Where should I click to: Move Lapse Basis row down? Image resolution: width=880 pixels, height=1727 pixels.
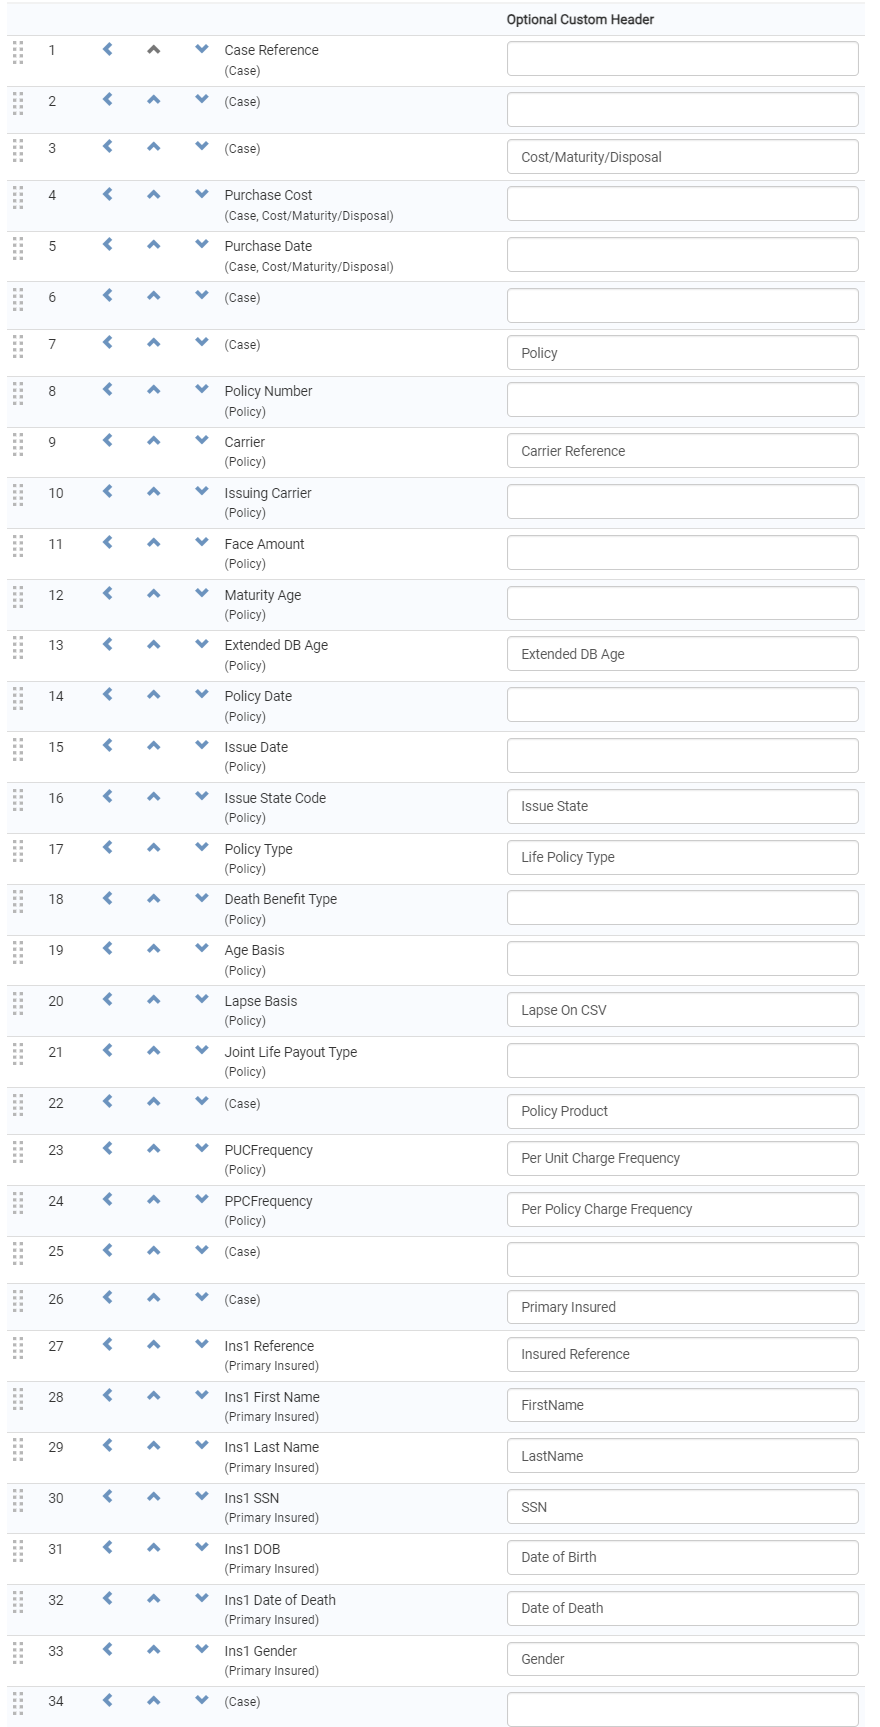(202, 1000)
